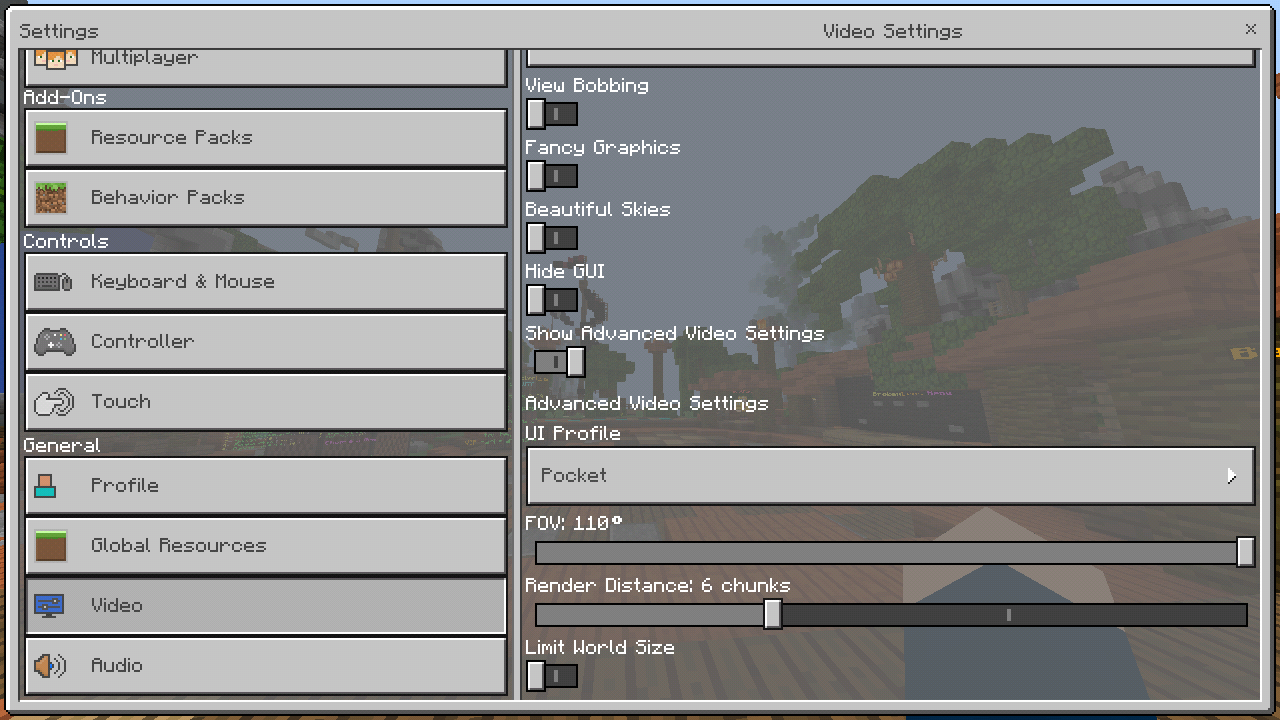Click the 'UI Profile' label
The image size is (1280, 720).
(572, 434)
